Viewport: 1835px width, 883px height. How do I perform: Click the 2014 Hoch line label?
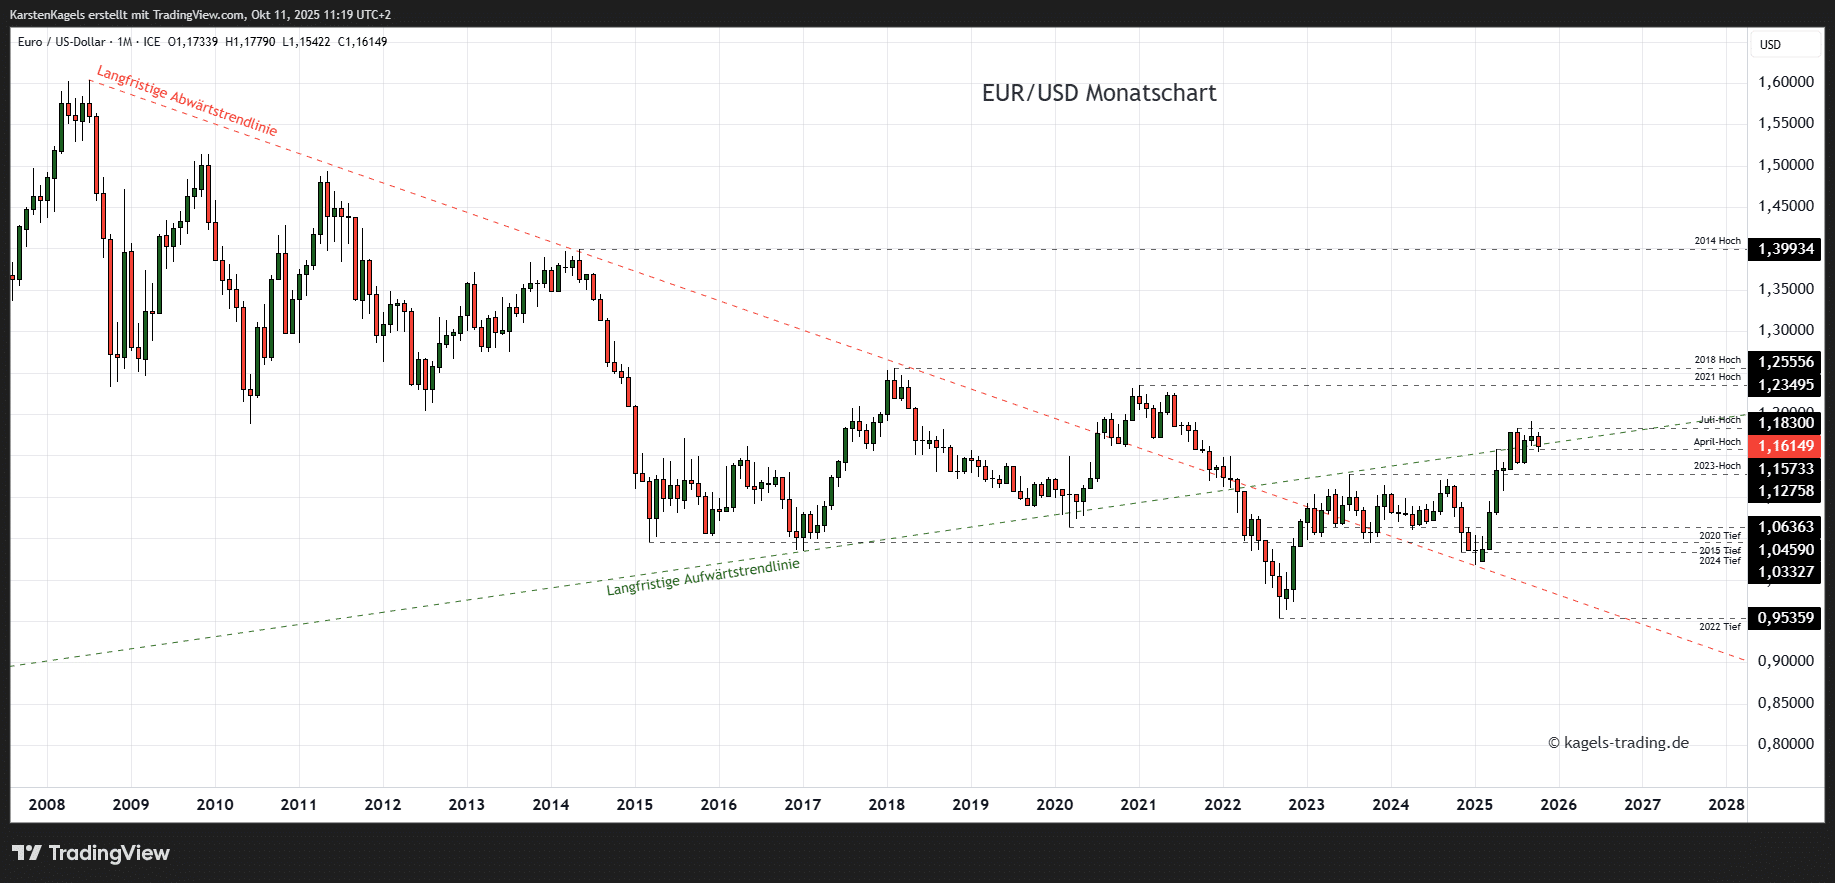(x=1716, y=241)
